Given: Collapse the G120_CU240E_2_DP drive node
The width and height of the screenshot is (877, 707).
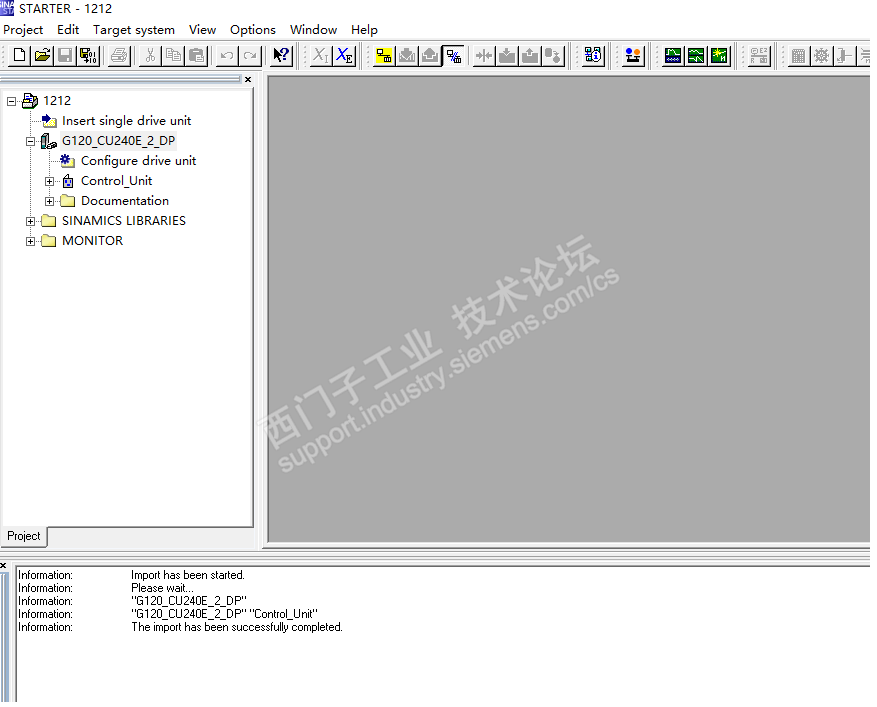Looking at the screenshot, I should tap(31, 142).
